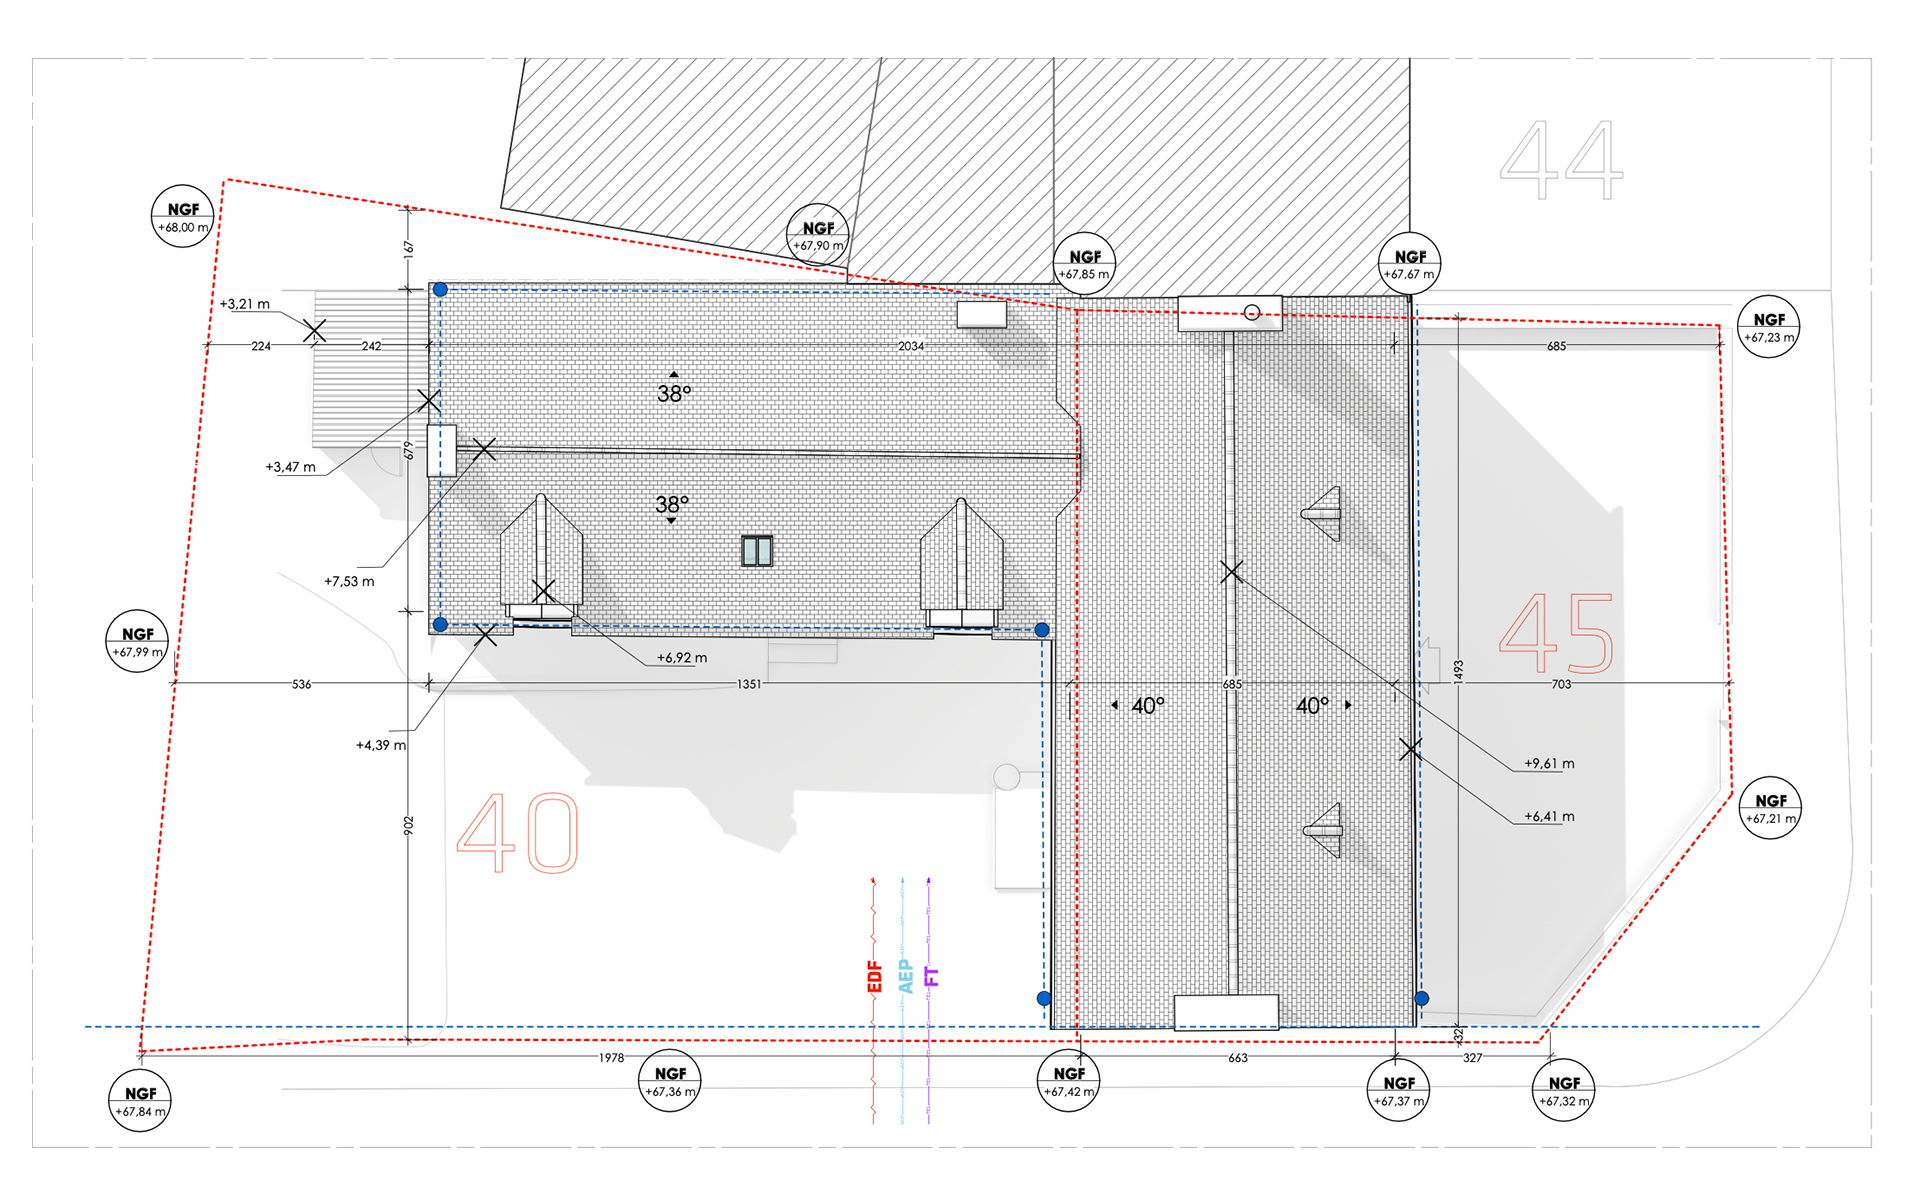Viewport: 1920px width, 1199px height.
Task: Click the +9,61 m ridge height label
Action: point(1548,763)
